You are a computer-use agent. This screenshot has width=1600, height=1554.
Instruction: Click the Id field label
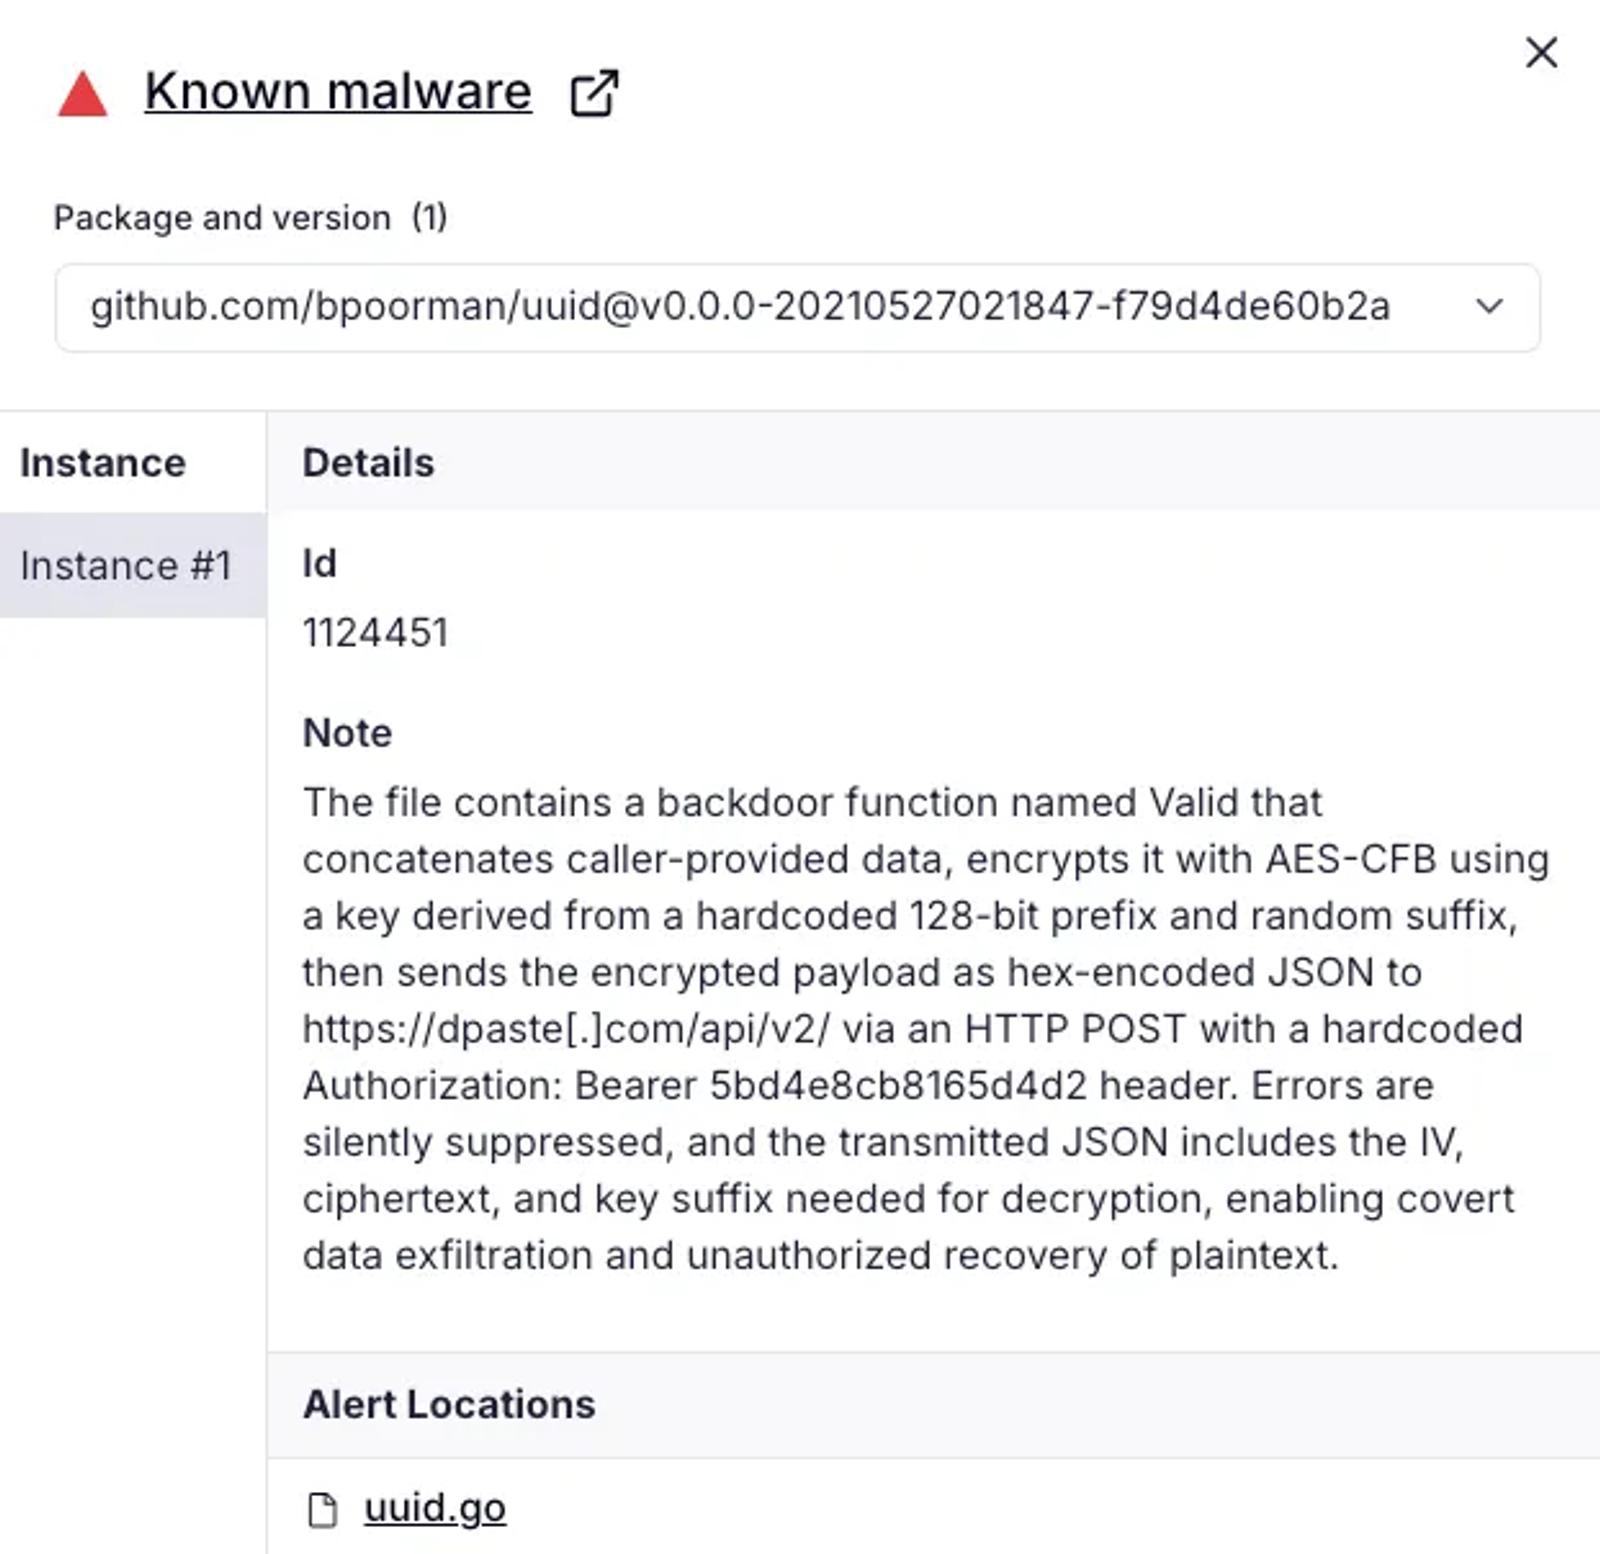(x=319, y=564)
